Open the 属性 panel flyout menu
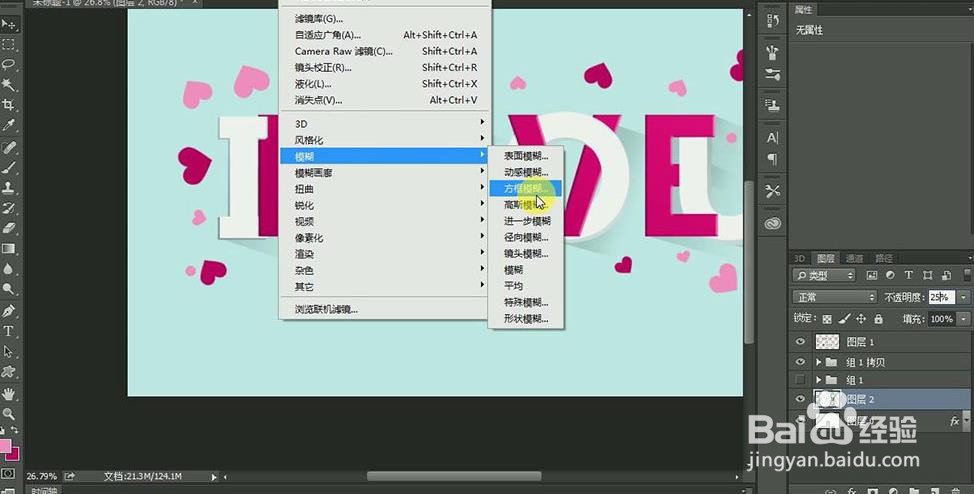The width and height of the screenshot is (974, 494). pyautogui.click(x=968, y=9)
